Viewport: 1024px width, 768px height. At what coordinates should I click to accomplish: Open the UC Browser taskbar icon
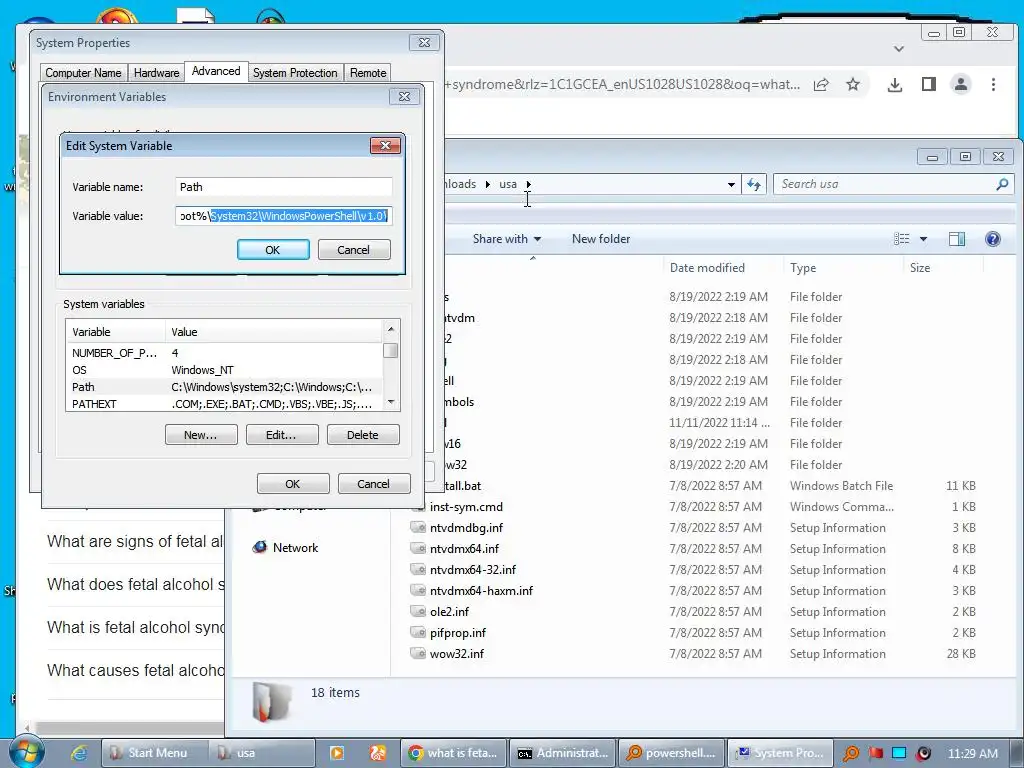[377, 753]
